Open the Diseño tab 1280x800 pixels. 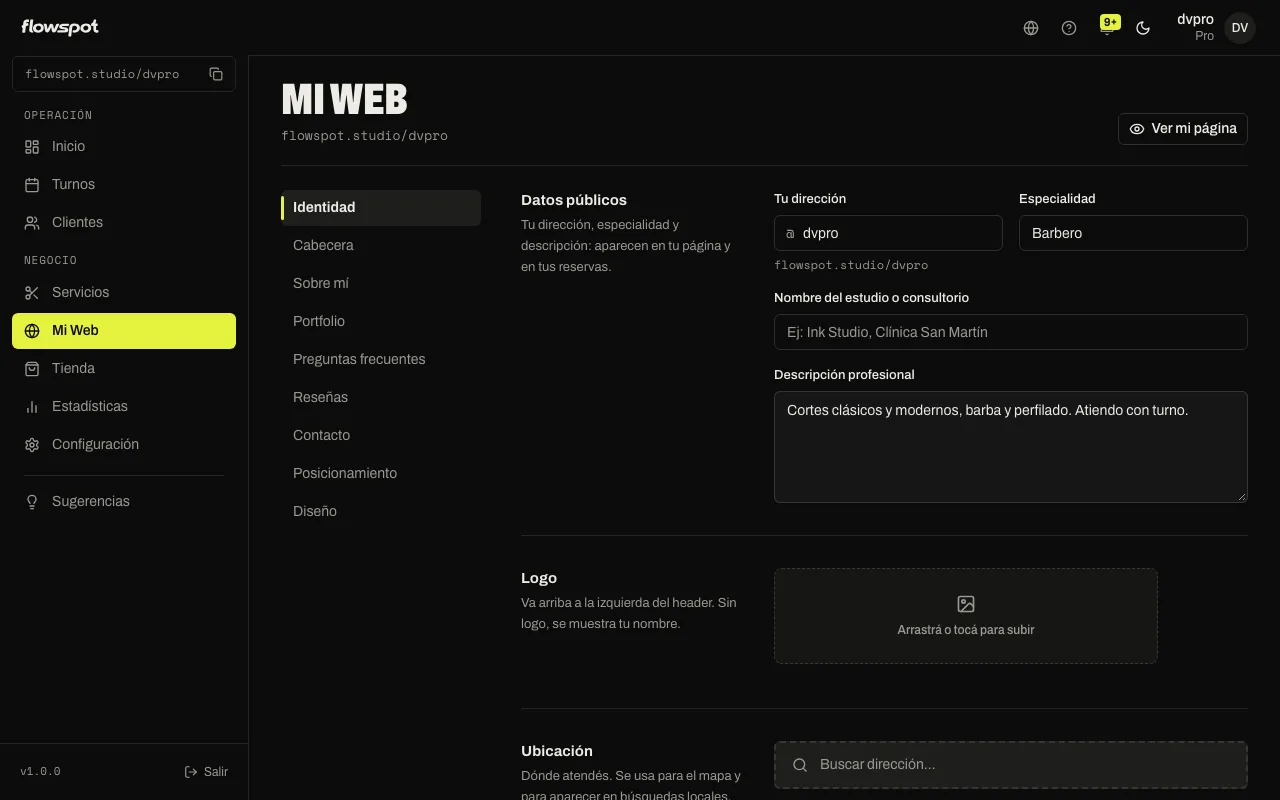pyautogui.click(x=381, y=511)
